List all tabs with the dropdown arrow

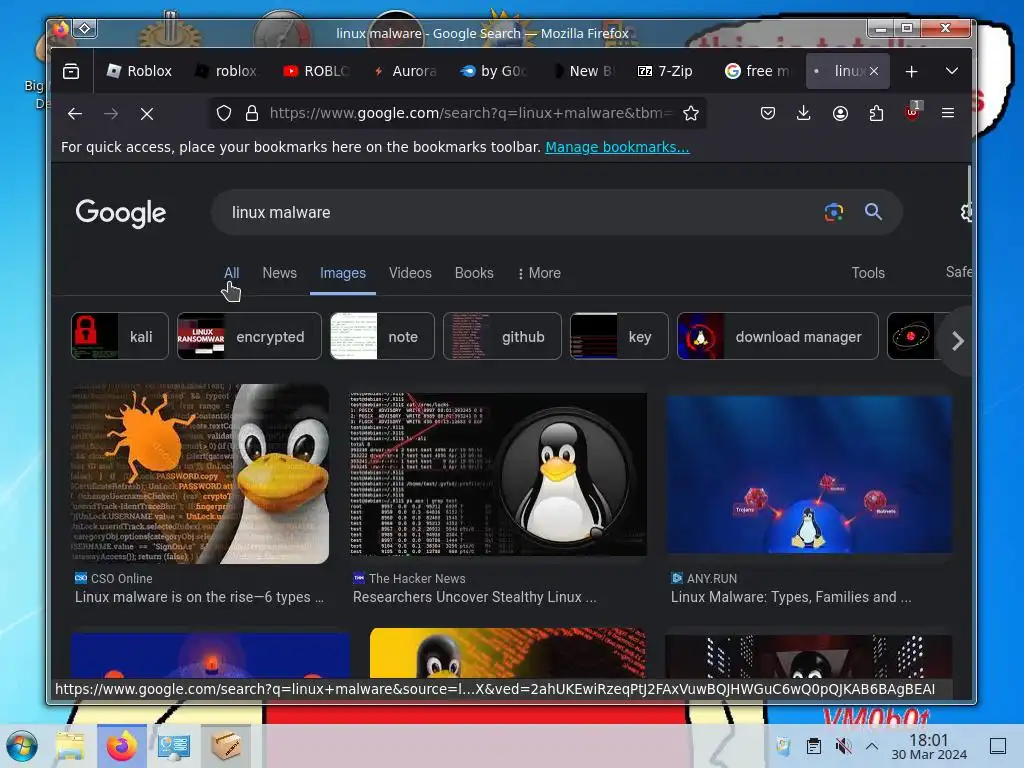coord(952,71)
